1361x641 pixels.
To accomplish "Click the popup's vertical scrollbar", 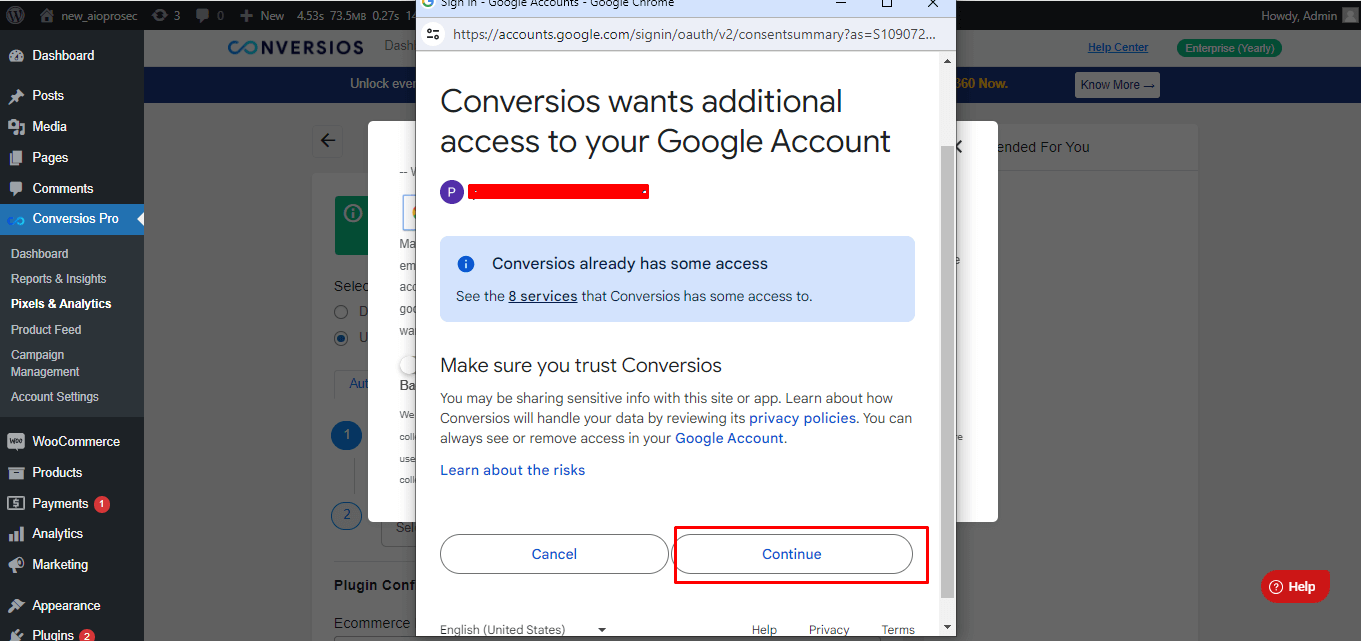I will [947, 370].
